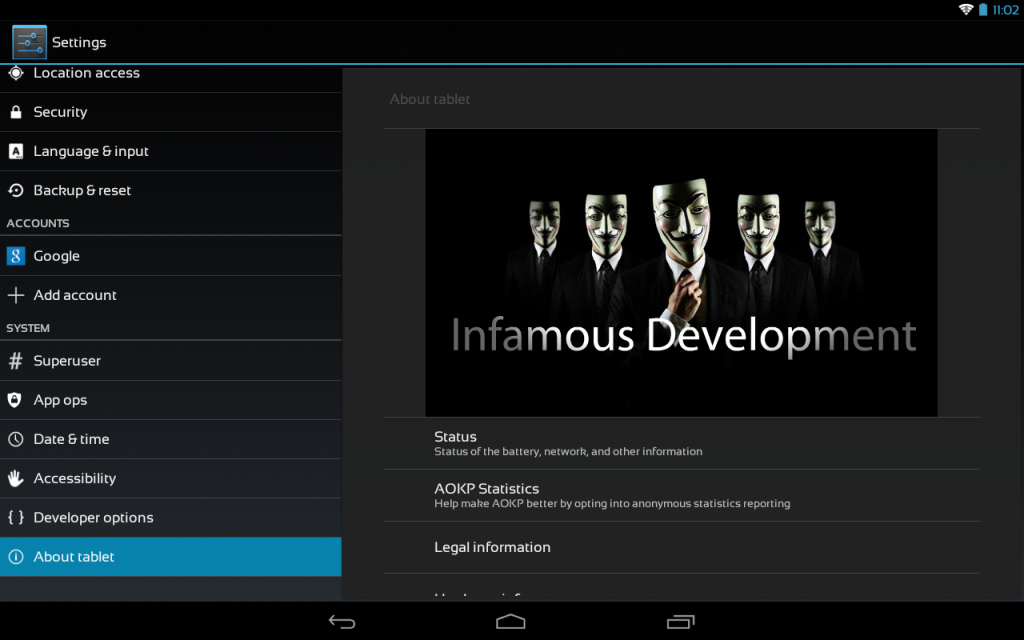The width and height of the screenshot is (1024, 640).
Task: Click the Location access target icon
Action: 16,73
